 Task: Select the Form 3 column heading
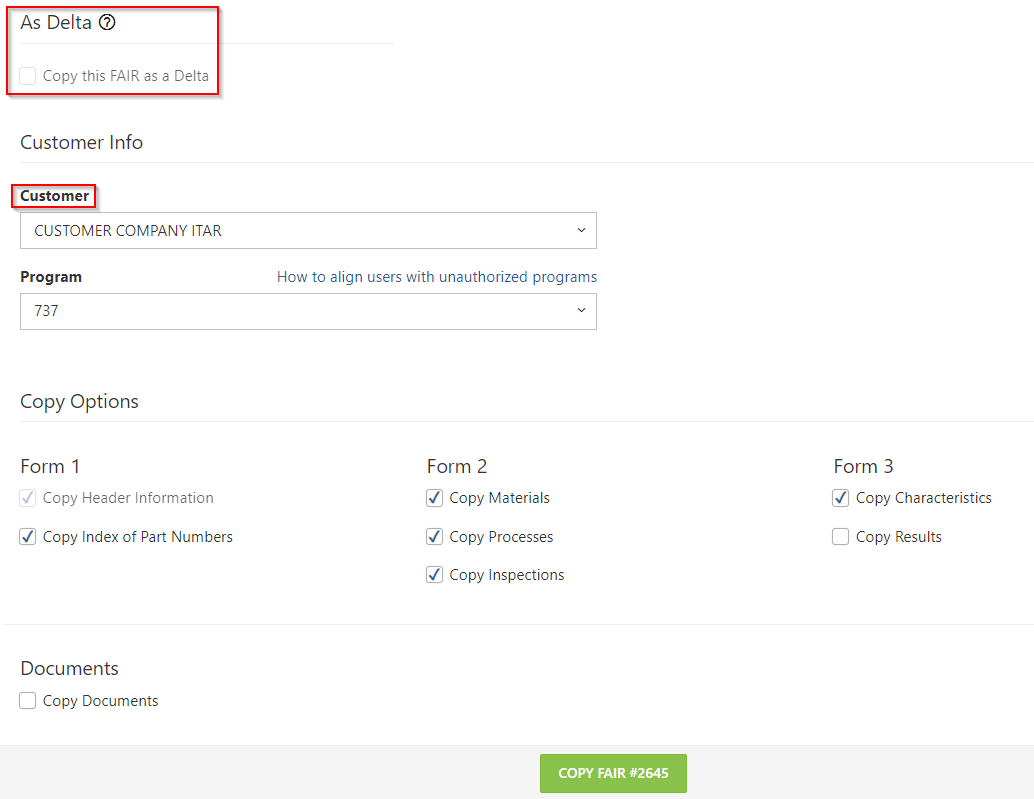(863, 466)
